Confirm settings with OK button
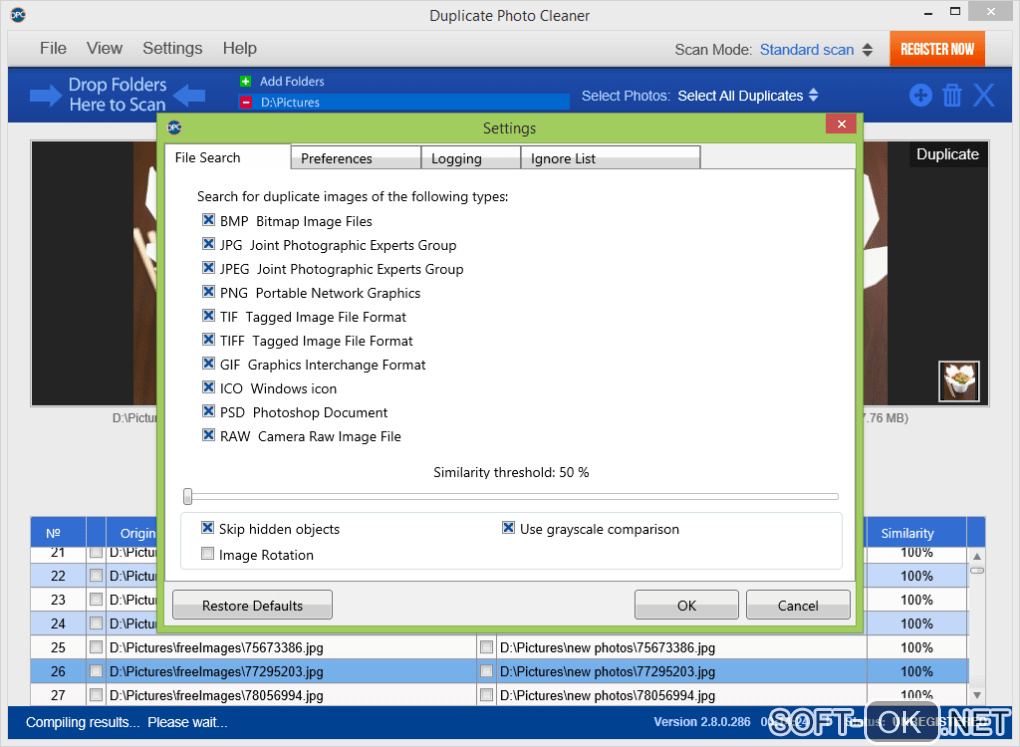This screenshot has width=1020, height=747. tap(686, 605)
